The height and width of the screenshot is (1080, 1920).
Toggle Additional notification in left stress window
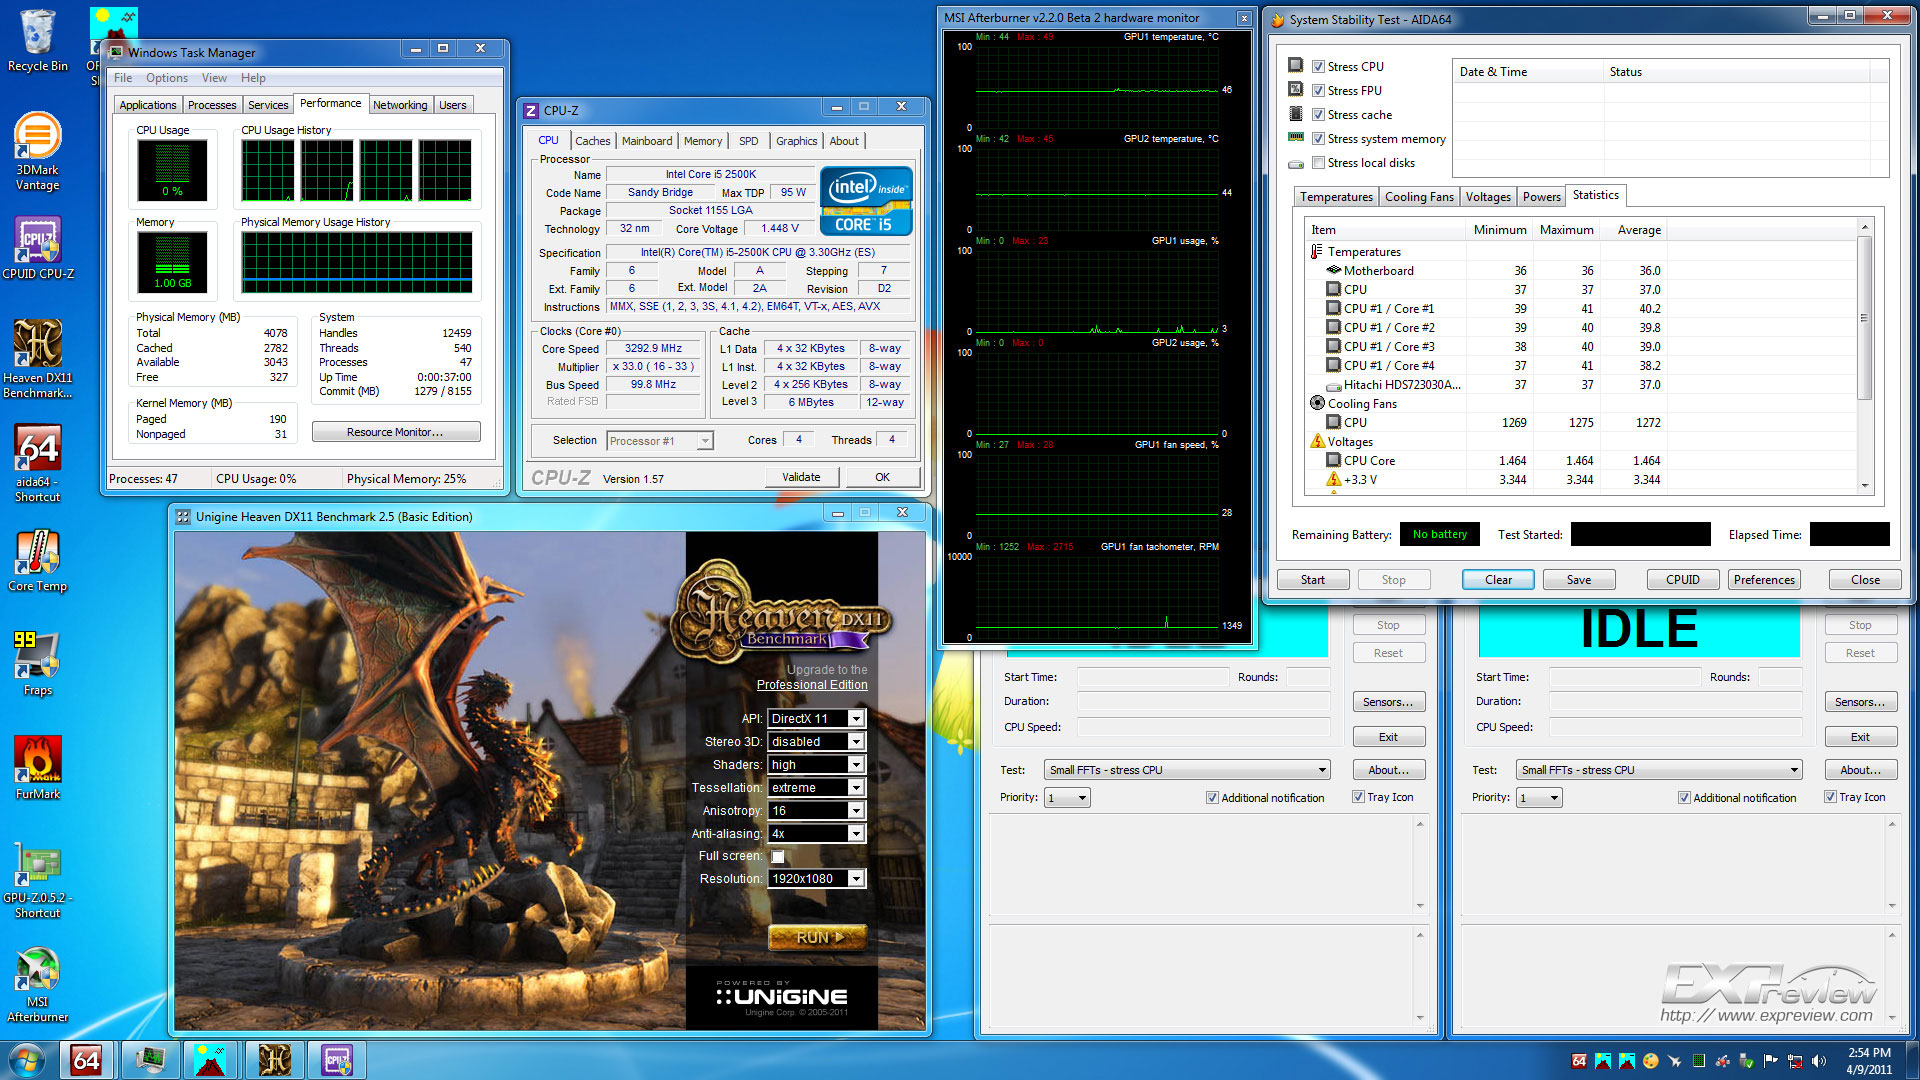click(1212, 798)
